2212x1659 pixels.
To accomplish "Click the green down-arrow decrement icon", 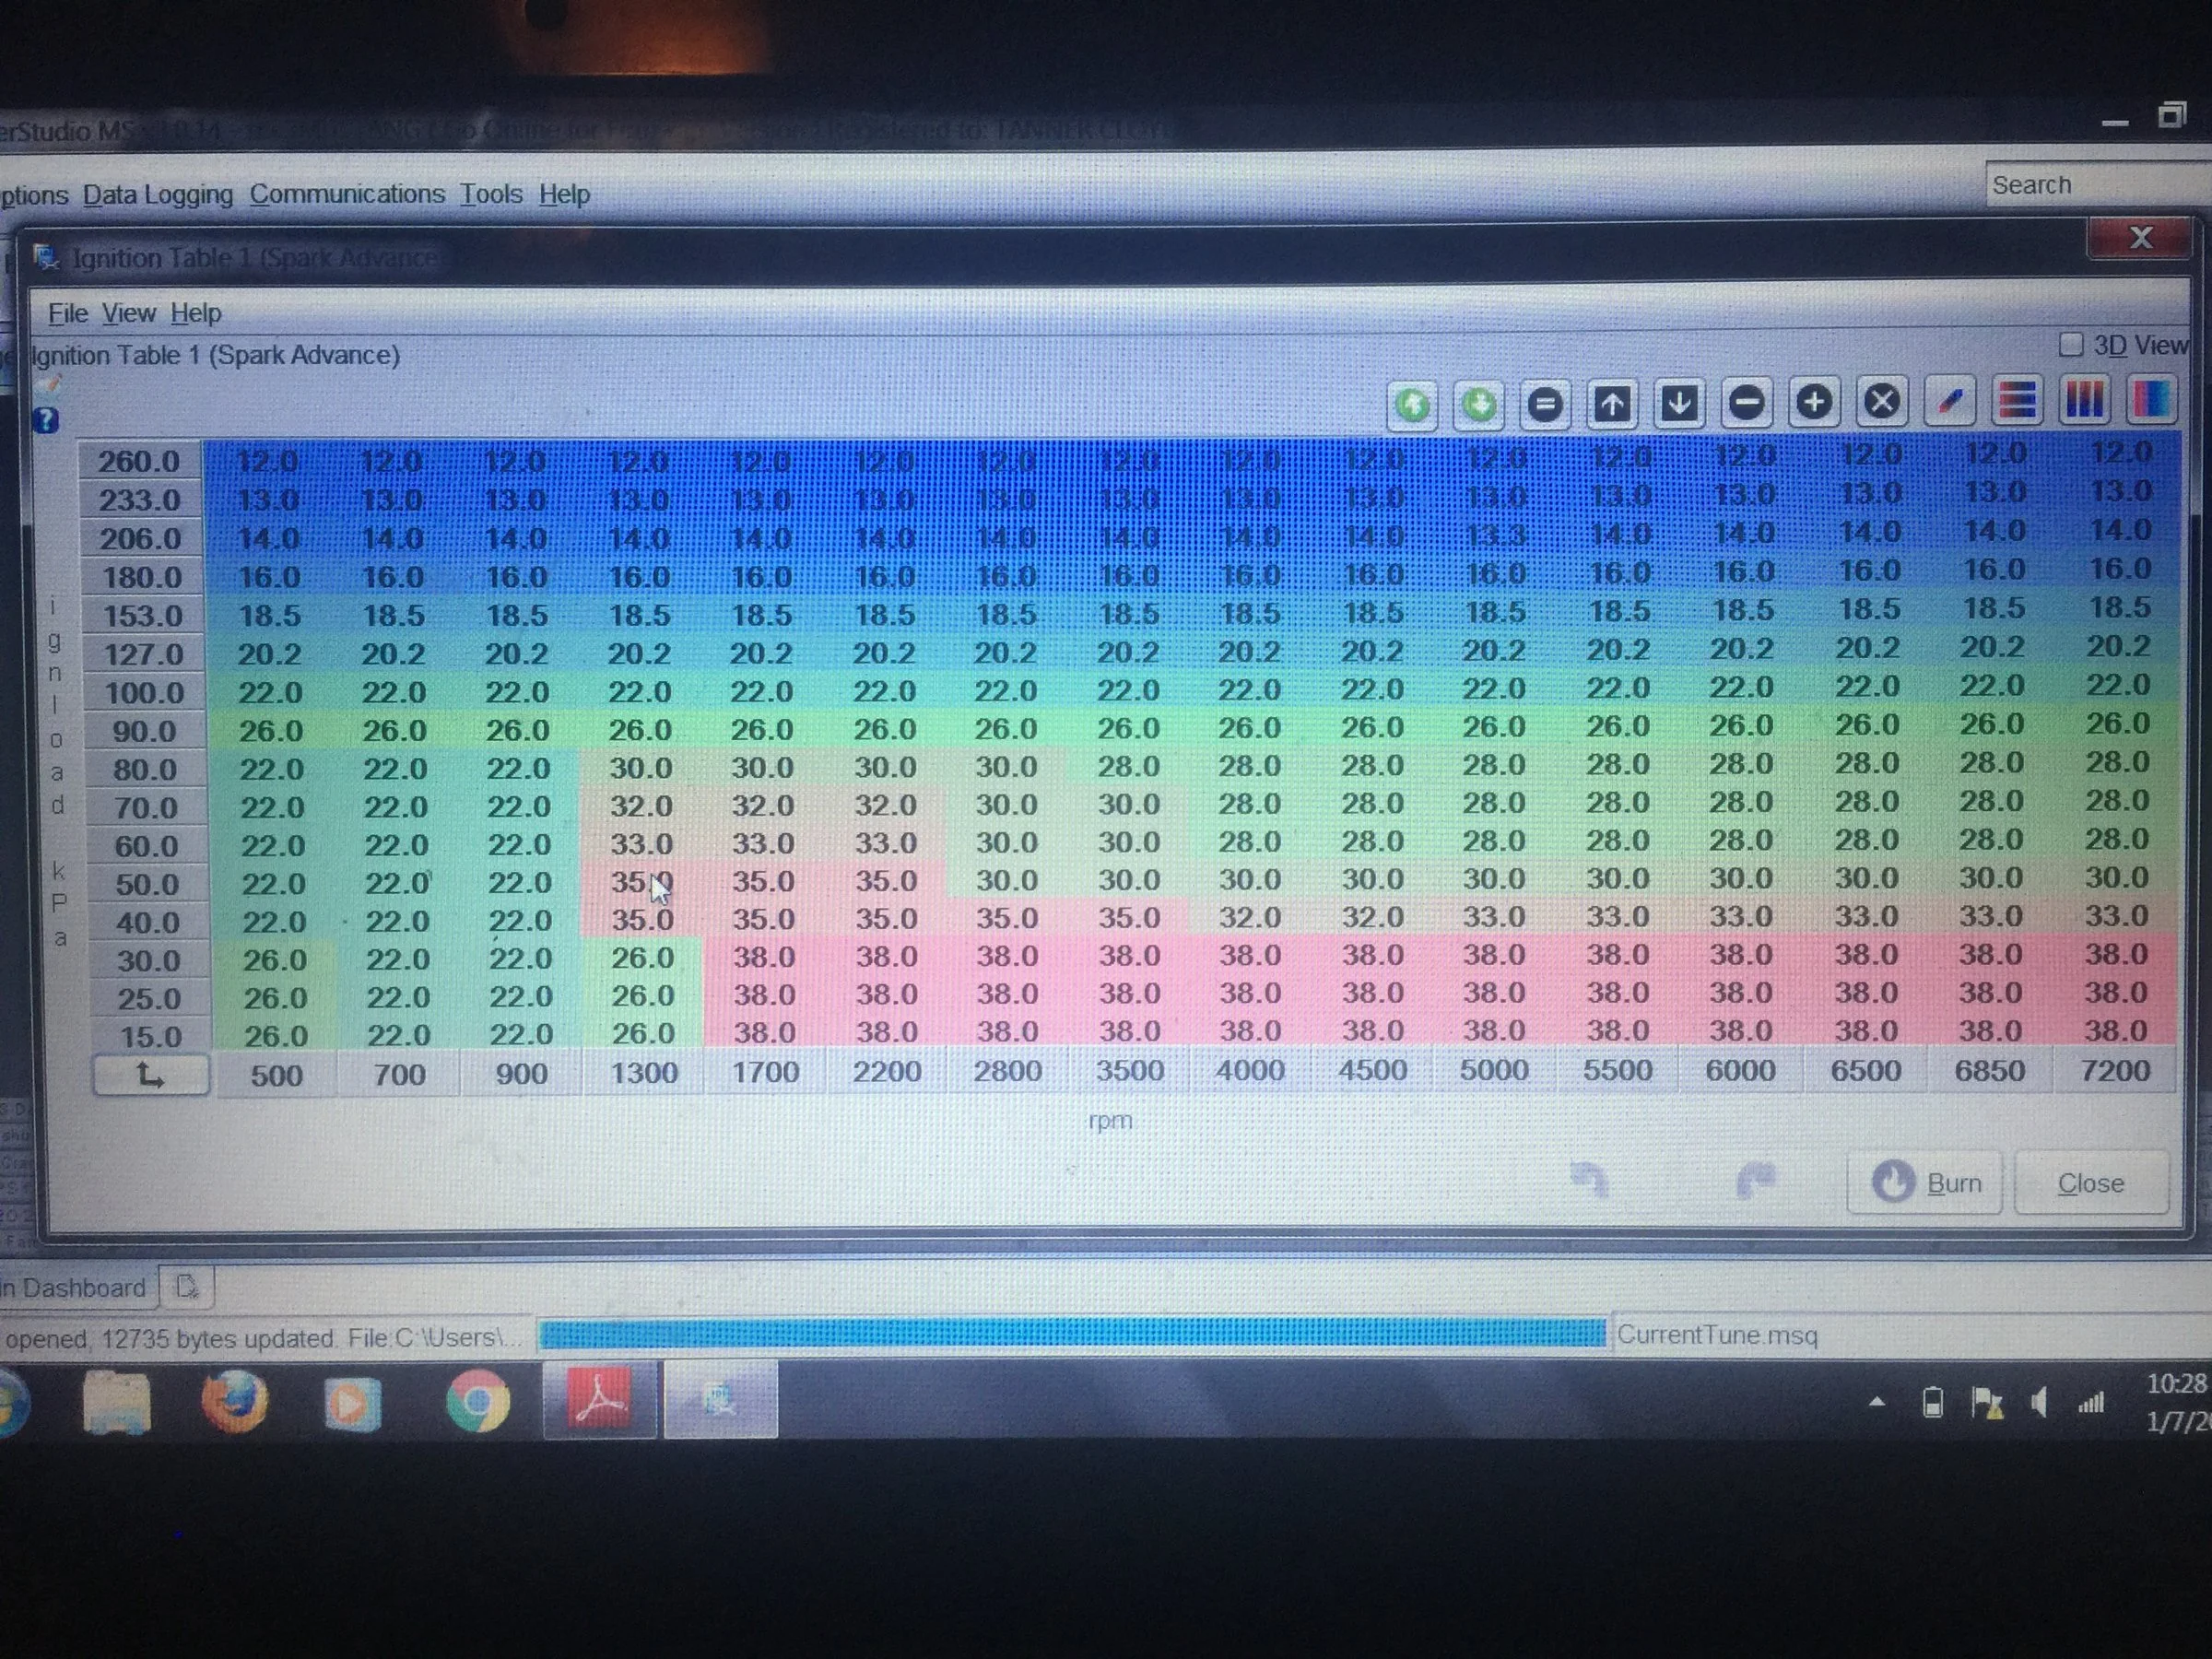I will (1478, 405).
